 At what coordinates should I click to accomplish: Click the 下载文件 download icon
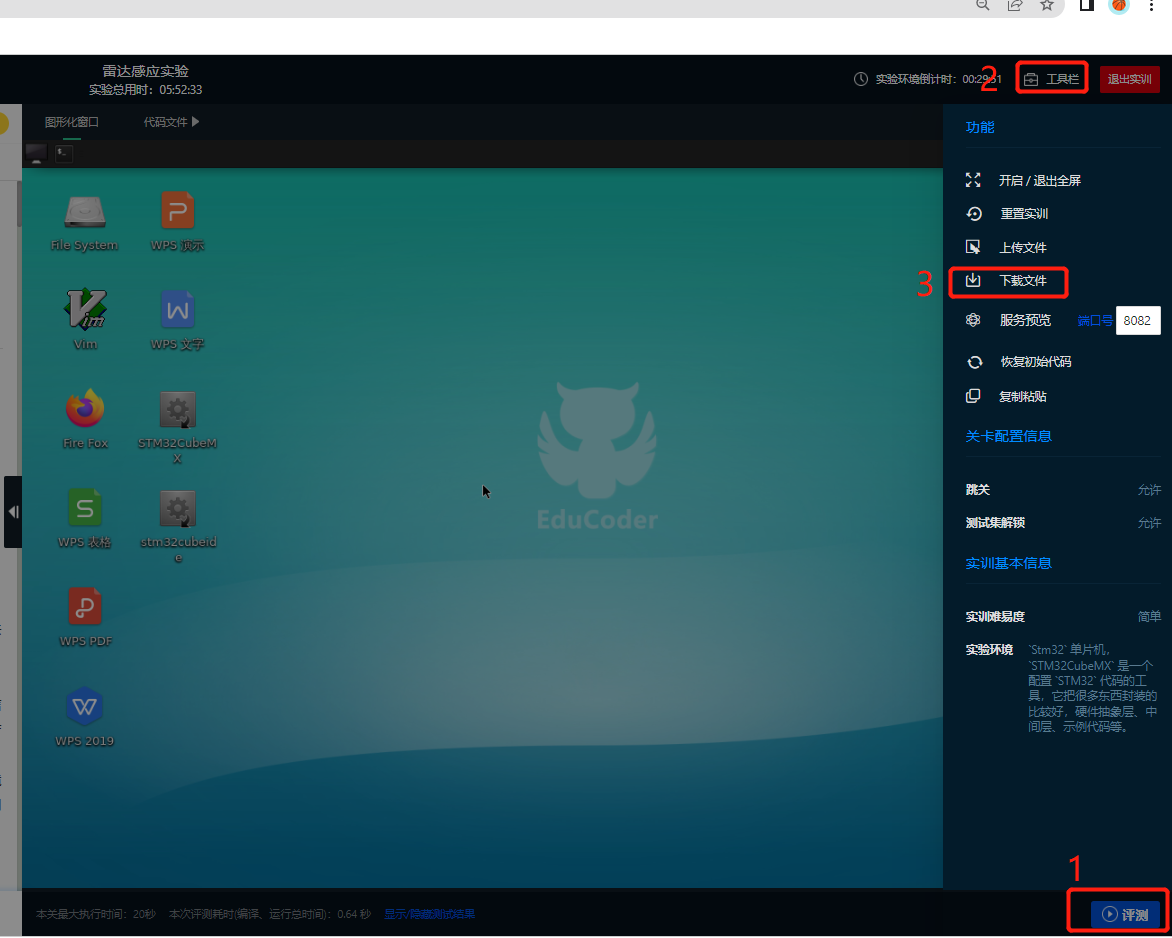pos(972,280)
